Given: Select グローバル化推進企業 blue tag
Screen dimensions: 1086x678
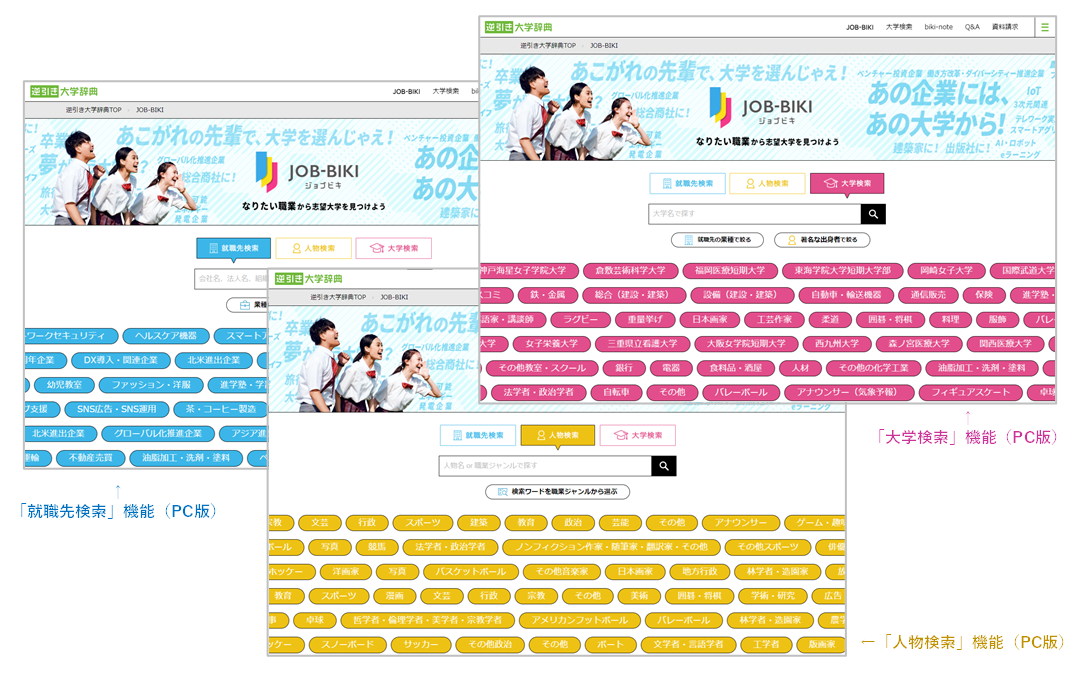Looking at the screenshot, I should 158,434.
